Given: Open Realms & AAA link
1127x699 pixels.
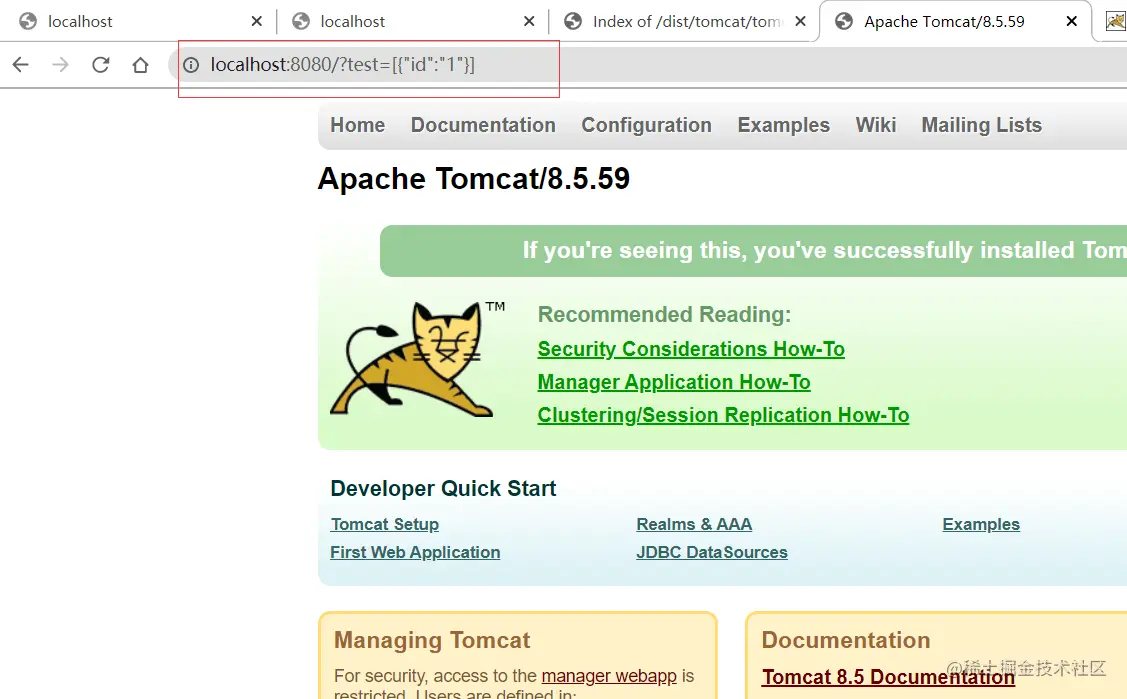Looking at the screenshot, I should coord(694,524).
